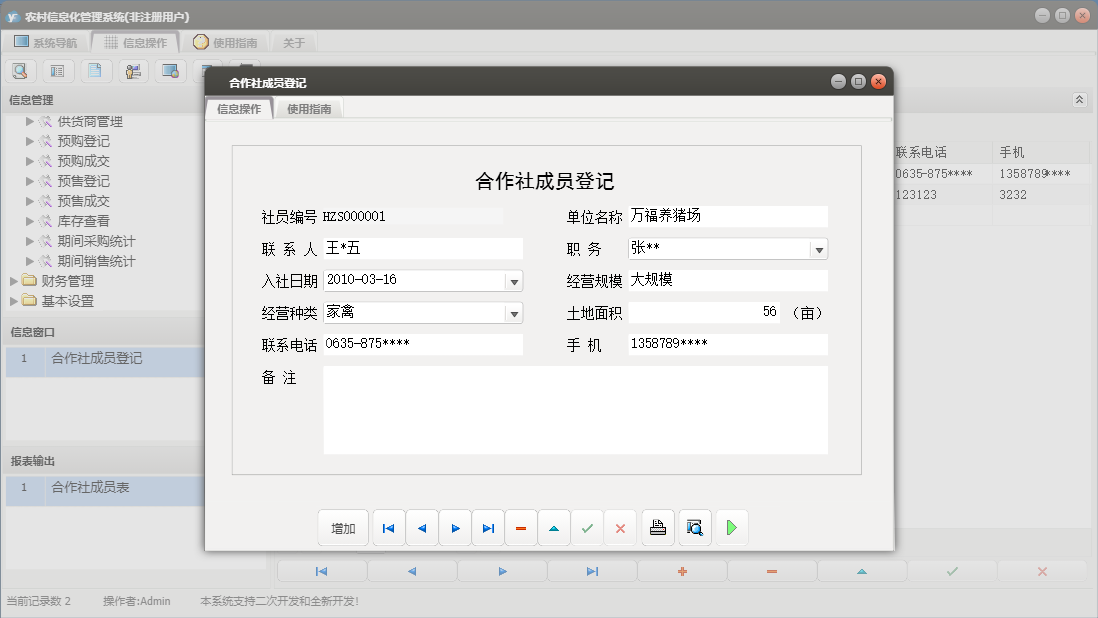Expand the 供货商管理 tree item

(x=30, y=121)
